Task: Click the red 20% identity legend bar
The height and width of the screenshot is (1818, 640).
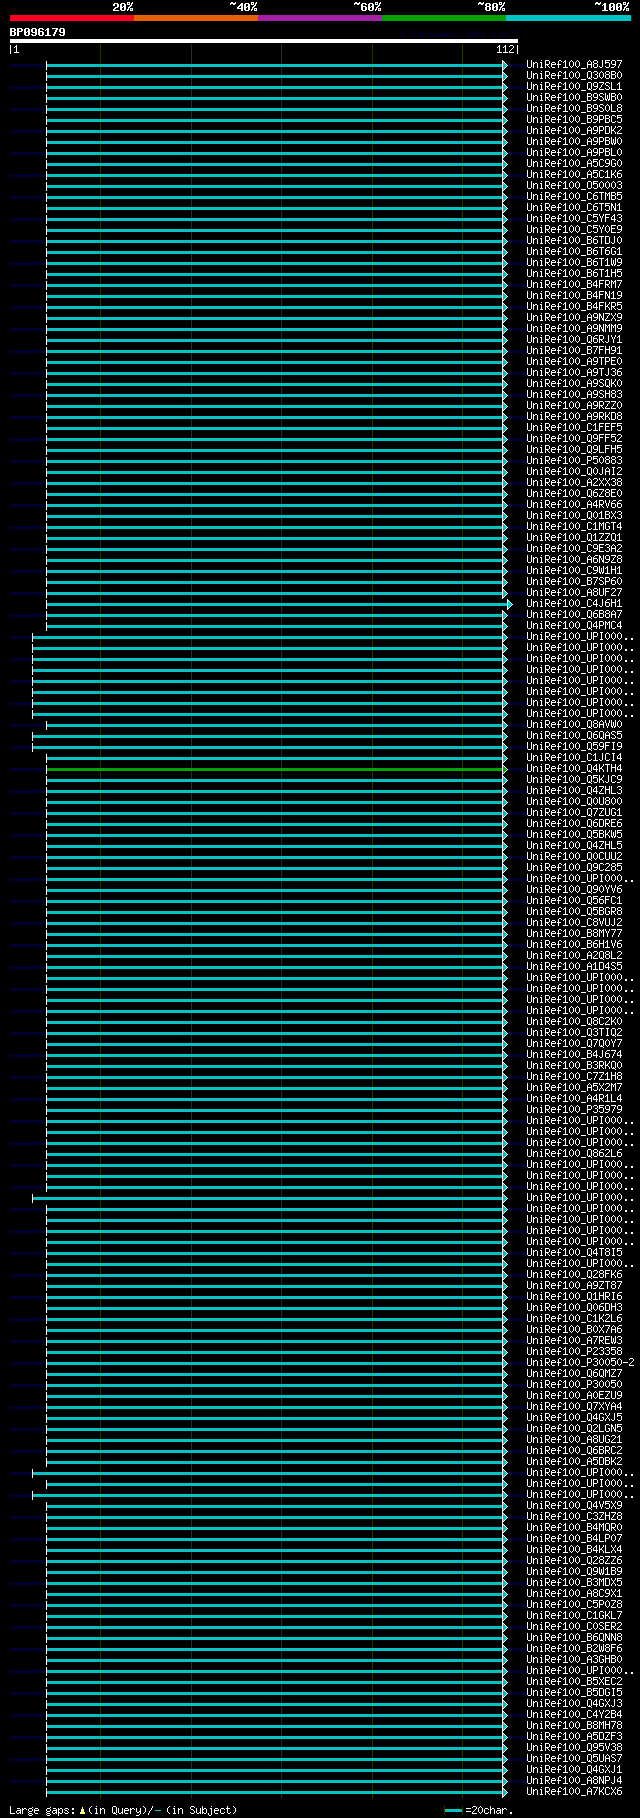Action: [71, 18]
